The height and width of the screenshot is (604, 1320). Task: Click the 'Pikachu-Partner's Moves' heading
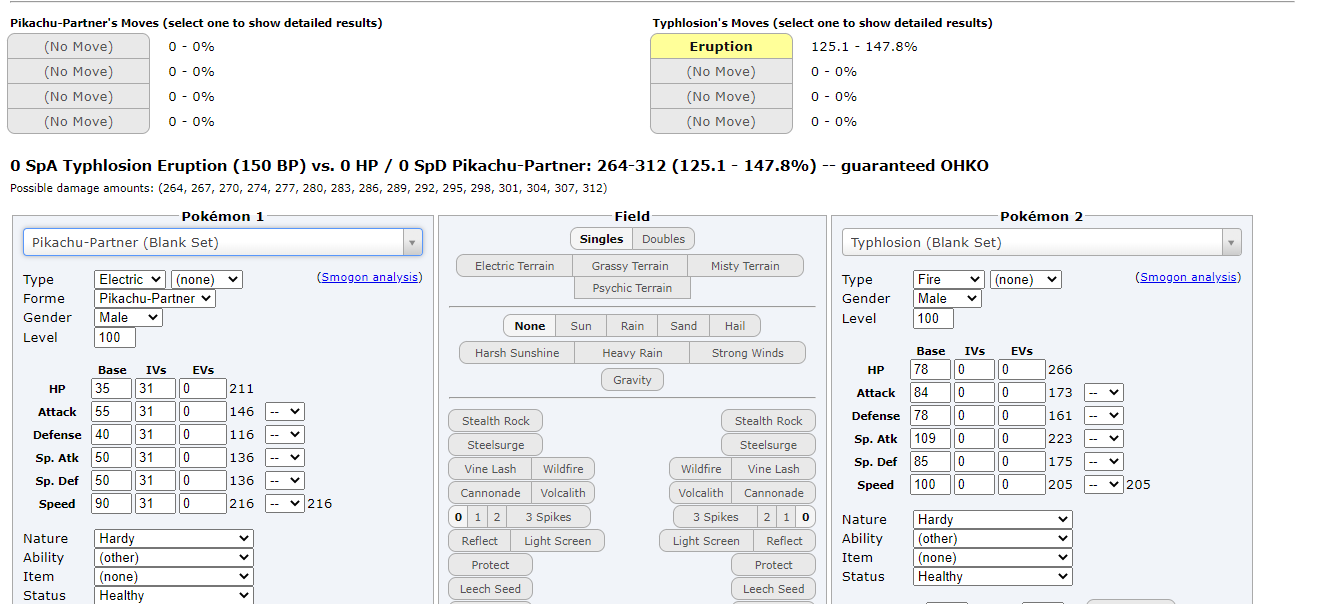tap(196, 23)
